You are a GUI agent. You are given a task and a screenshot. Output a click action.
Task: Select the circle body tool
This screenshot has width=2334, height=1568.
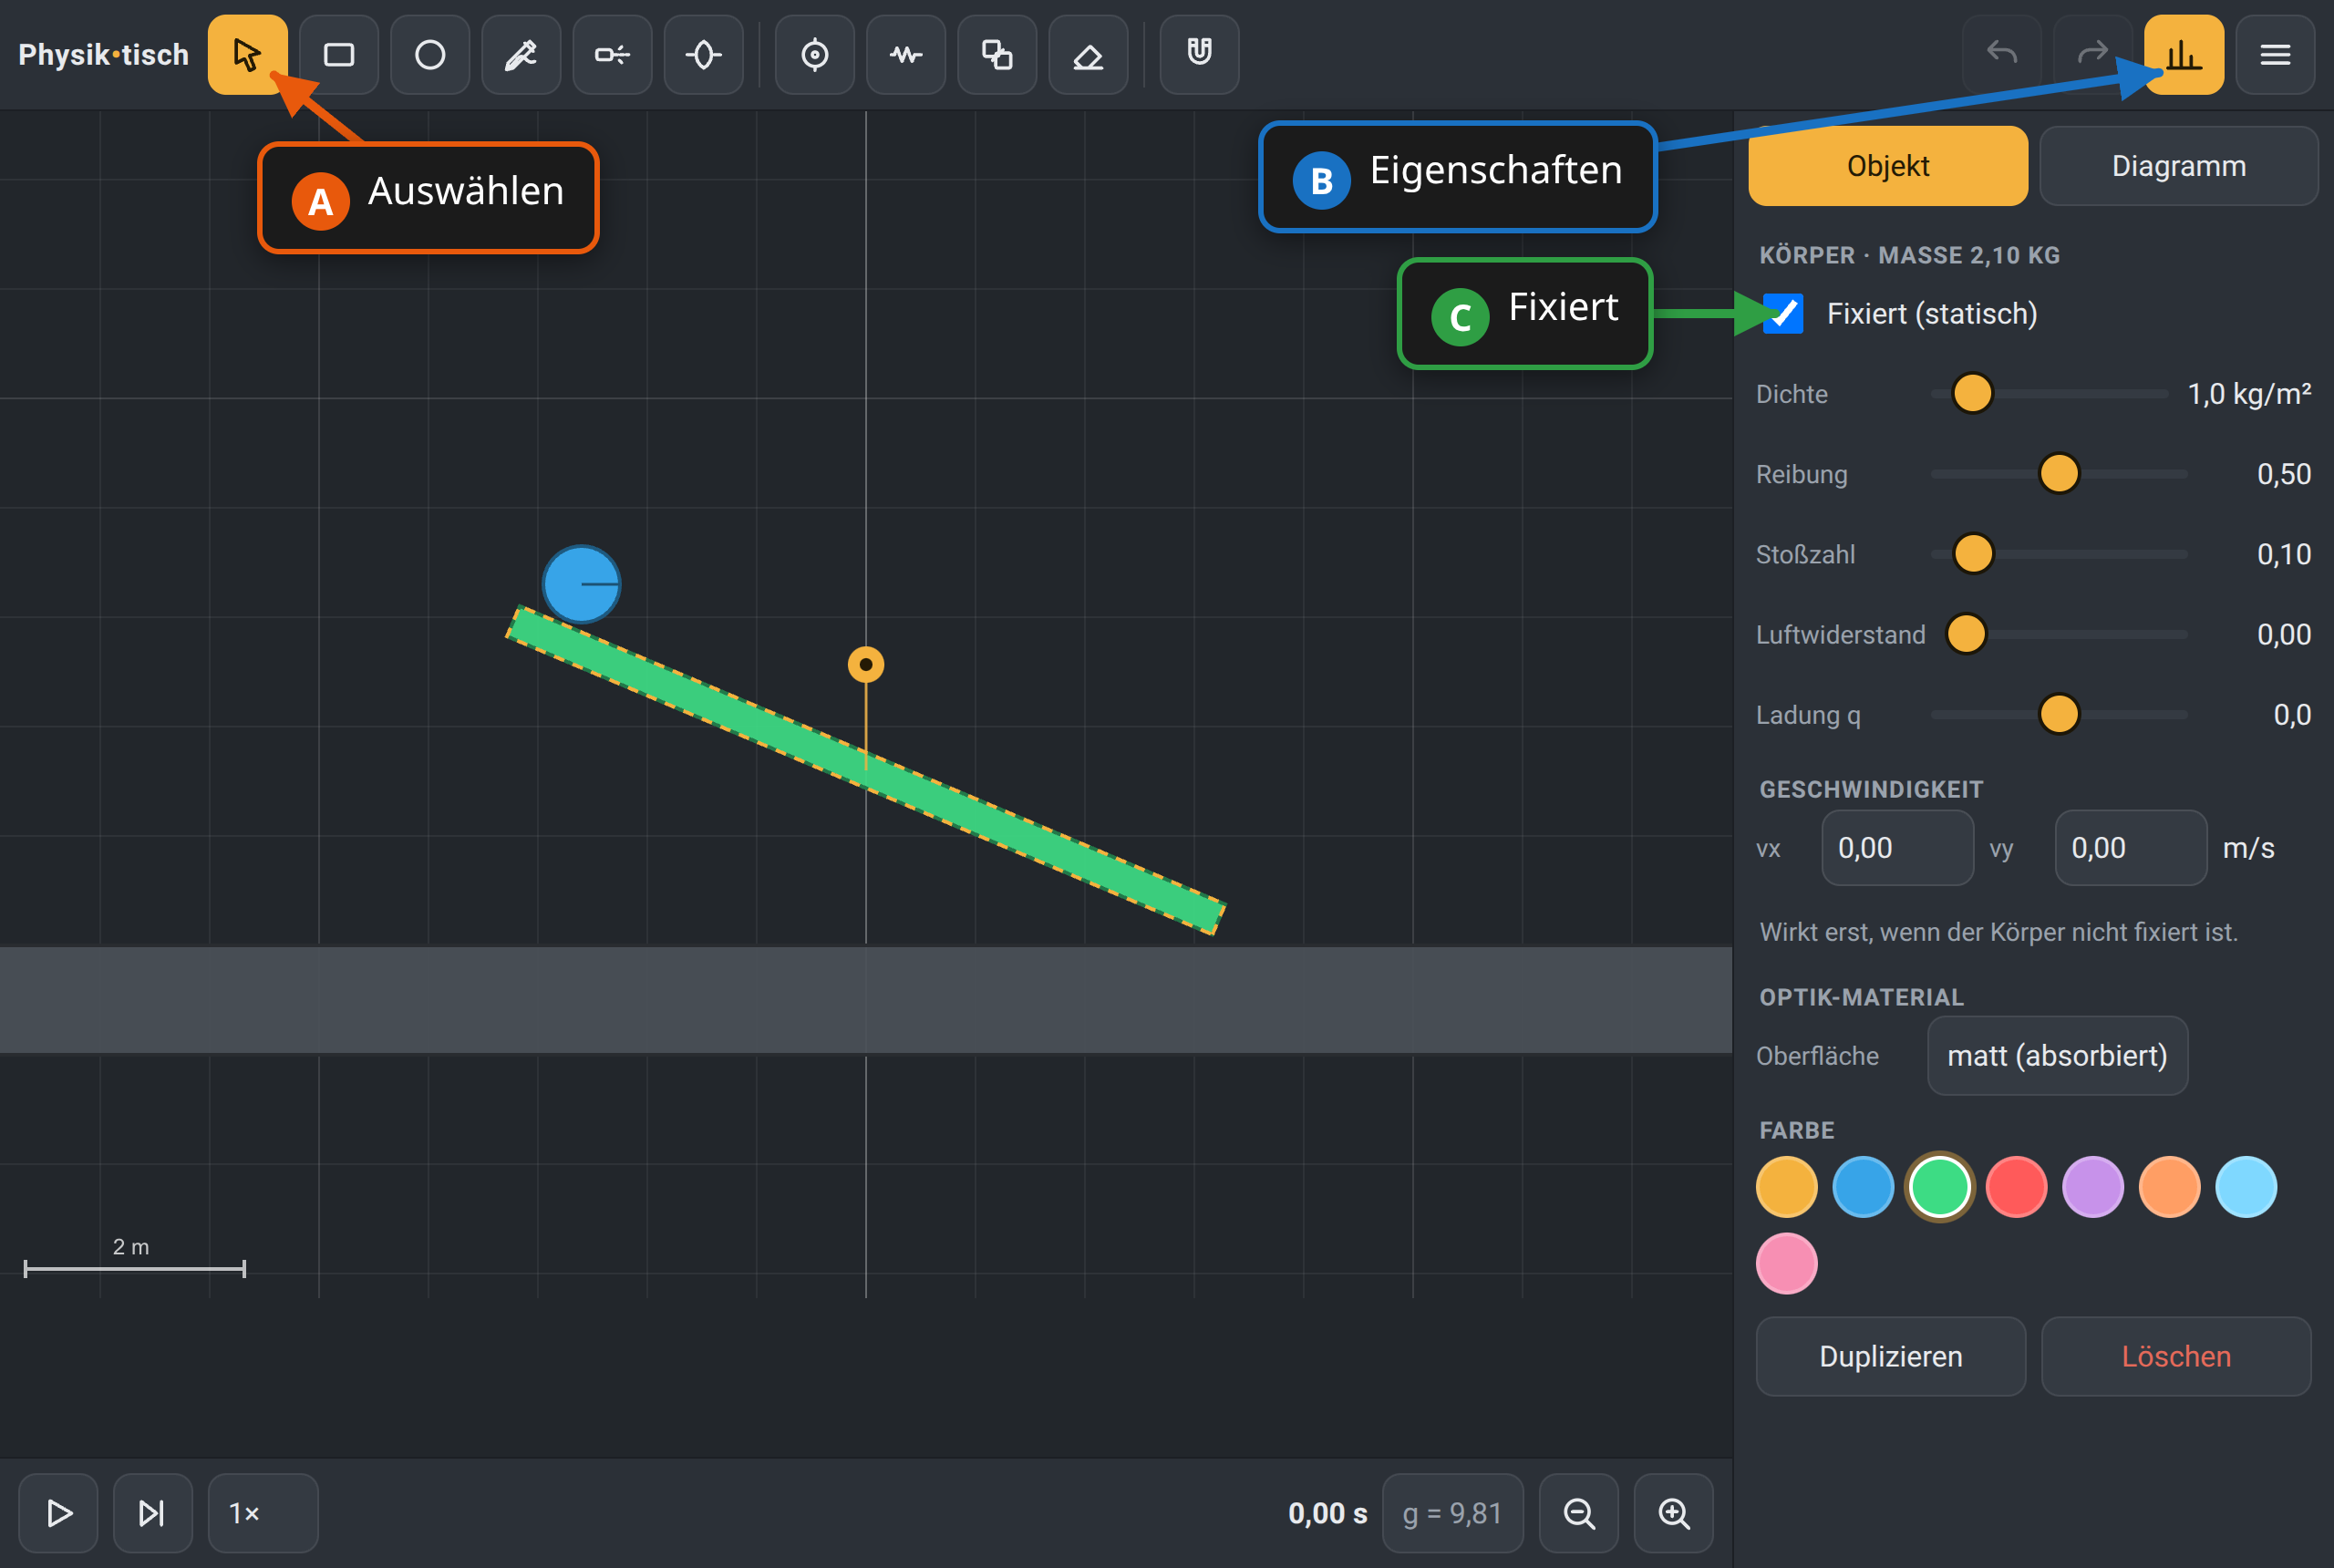(430, 54)
